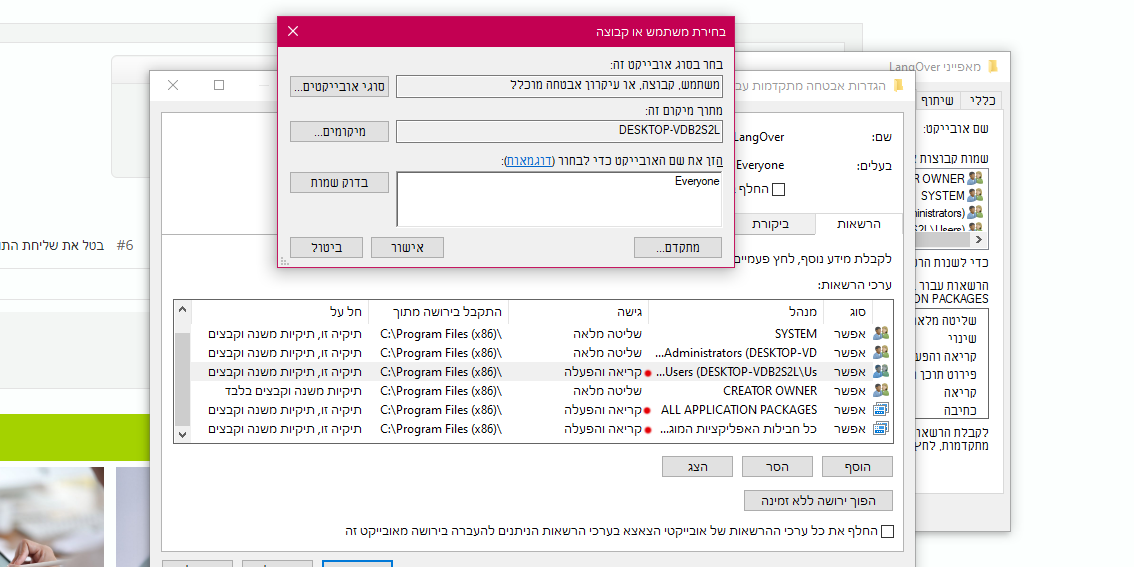Image resolution: width=1134 pixels, height=567 pixels.
Task: Click the 'סוגי אובייקטים...' button
Action: click(339, 87)
